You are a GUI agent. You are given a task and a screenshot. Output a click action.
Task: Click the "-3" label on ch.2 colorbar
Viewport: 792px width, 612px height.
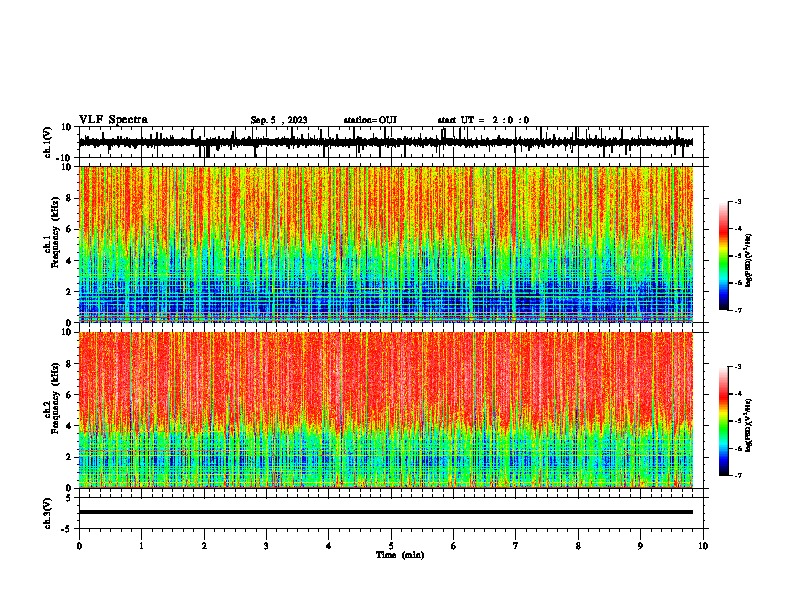pyautogui.click(x=737, y=367)
